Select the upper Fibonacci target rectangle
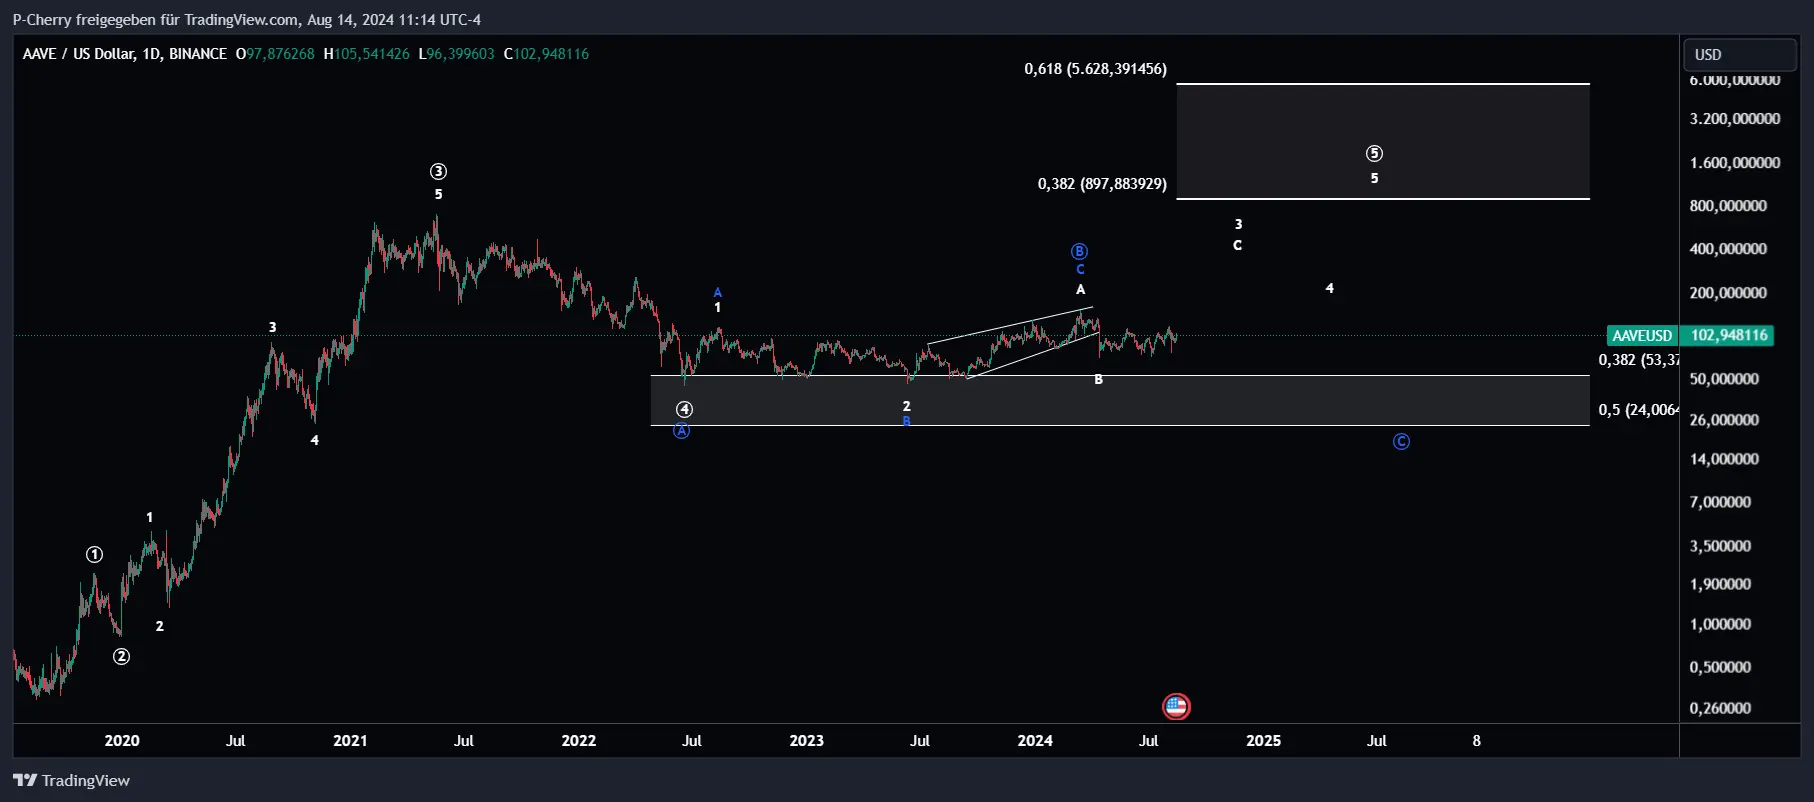This screenshot has width=1814, height=802. tap(1383, 141)
